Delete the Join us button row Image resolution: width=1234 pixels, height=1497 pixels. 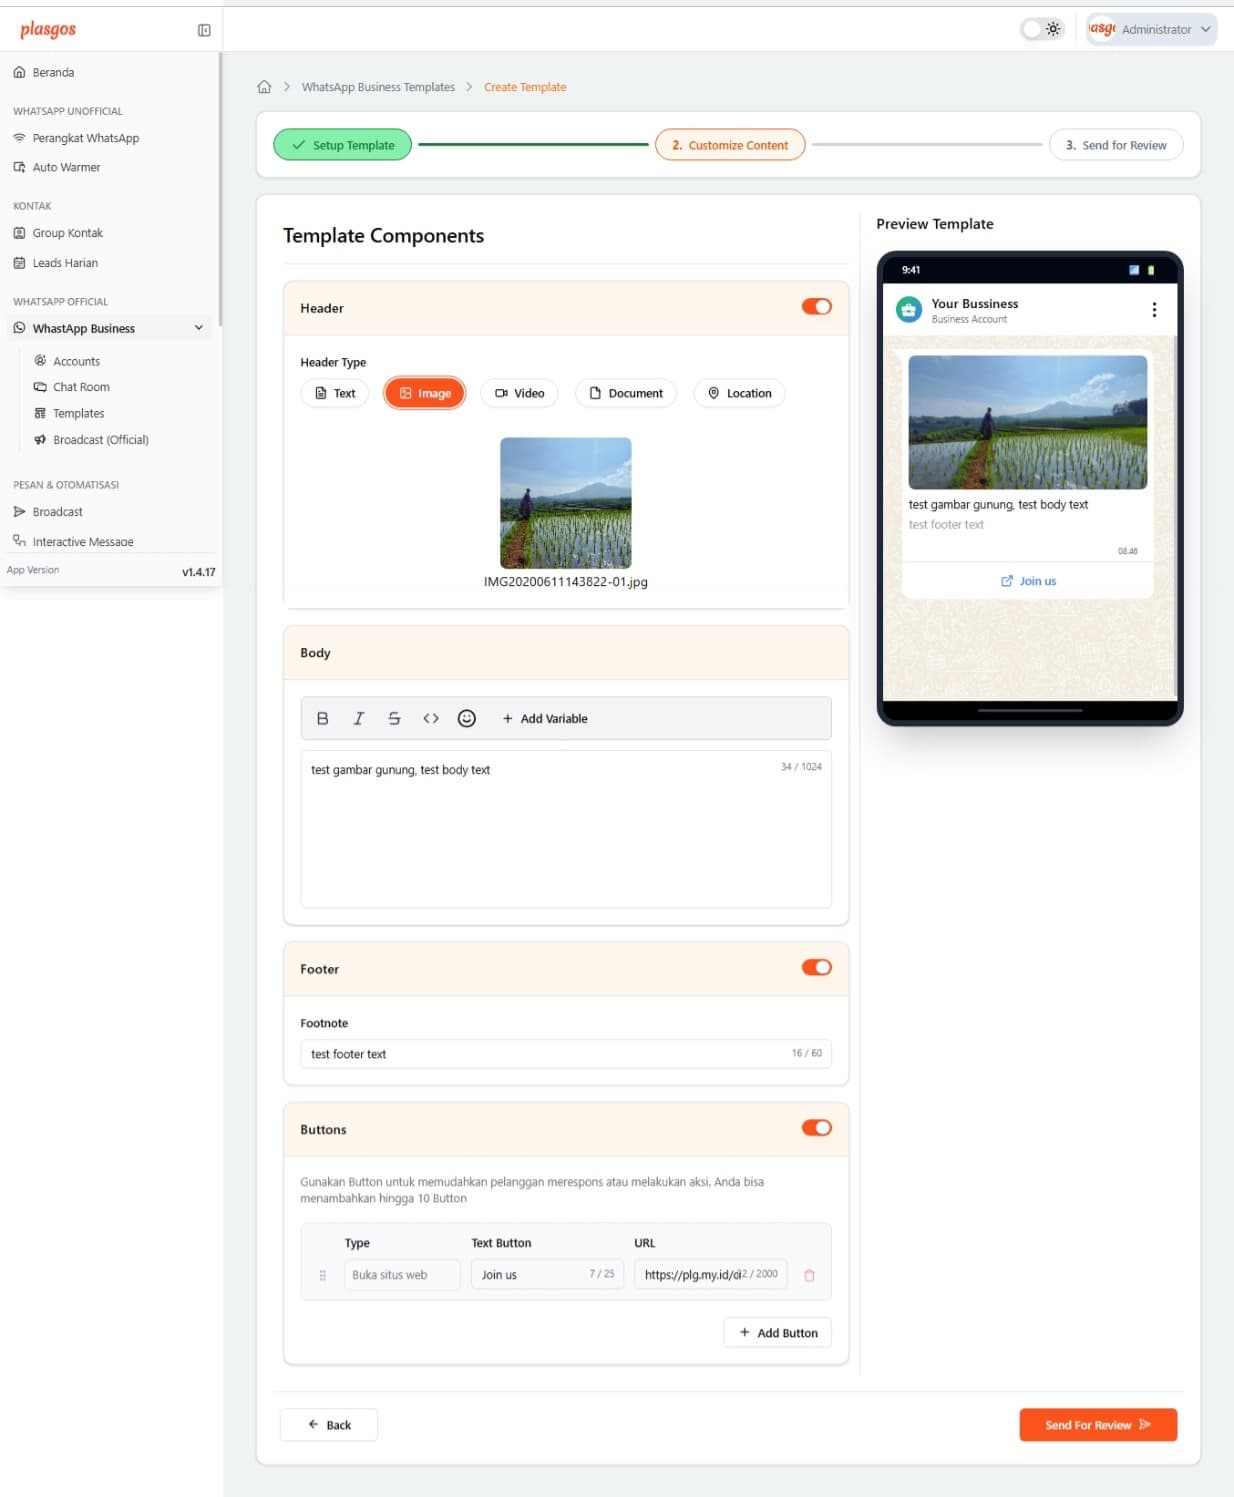(810, 1275)
